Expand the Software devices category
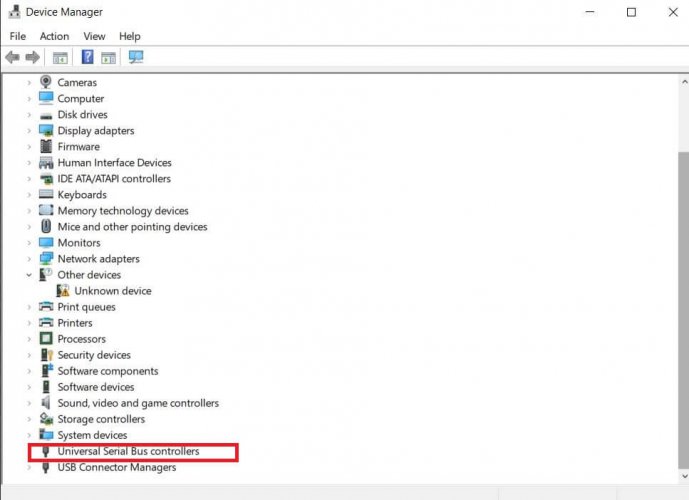Screen dimensions: 689x500 29,387
